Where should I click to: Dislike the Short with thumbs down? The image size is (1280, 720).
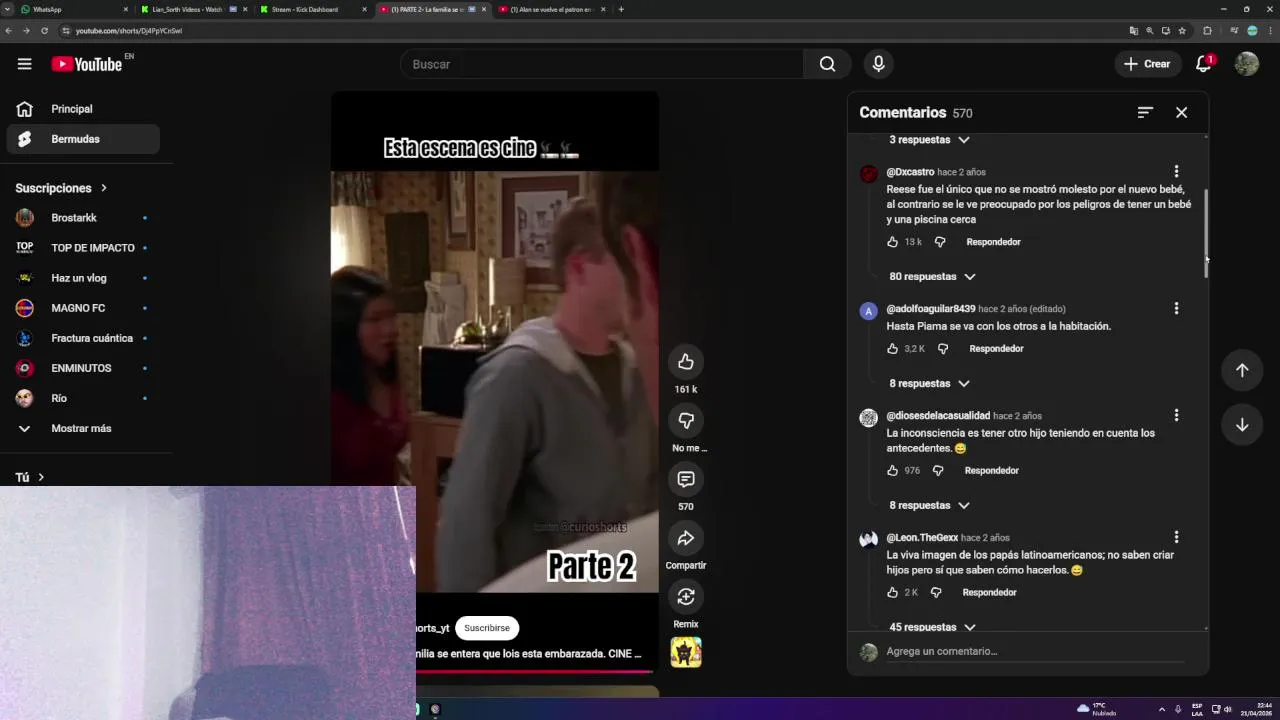686,420
